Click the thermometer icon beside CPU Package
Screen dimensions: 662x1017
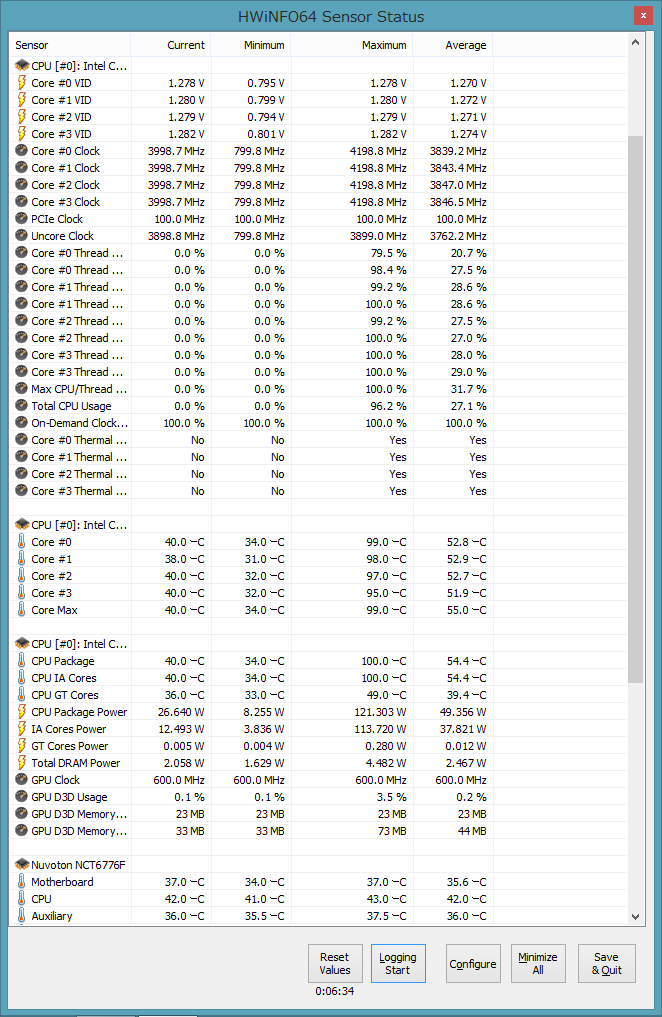[x=21, y=661]
